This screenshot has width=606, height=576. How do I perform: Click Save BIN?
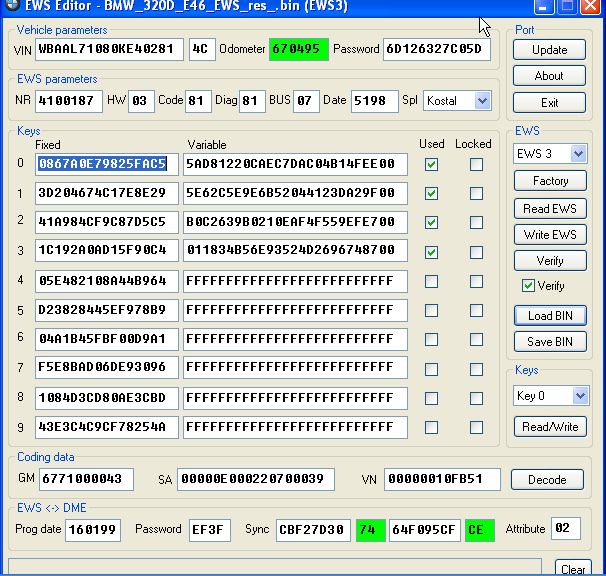550,342
